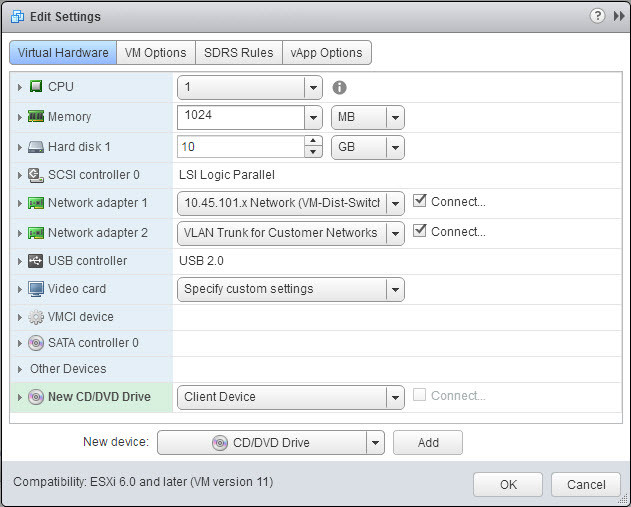Click the CPU info icon
Viewport: 631px width, 507px height.
tap(340, 88)
